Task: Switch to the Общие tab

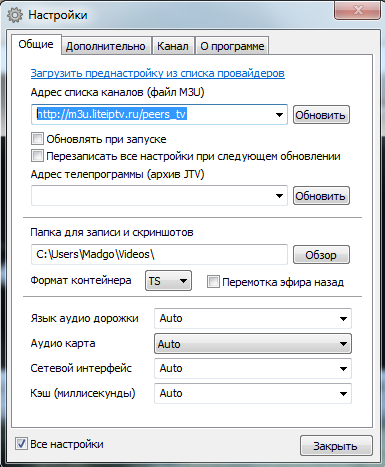Action: click(x=36, y=44)
